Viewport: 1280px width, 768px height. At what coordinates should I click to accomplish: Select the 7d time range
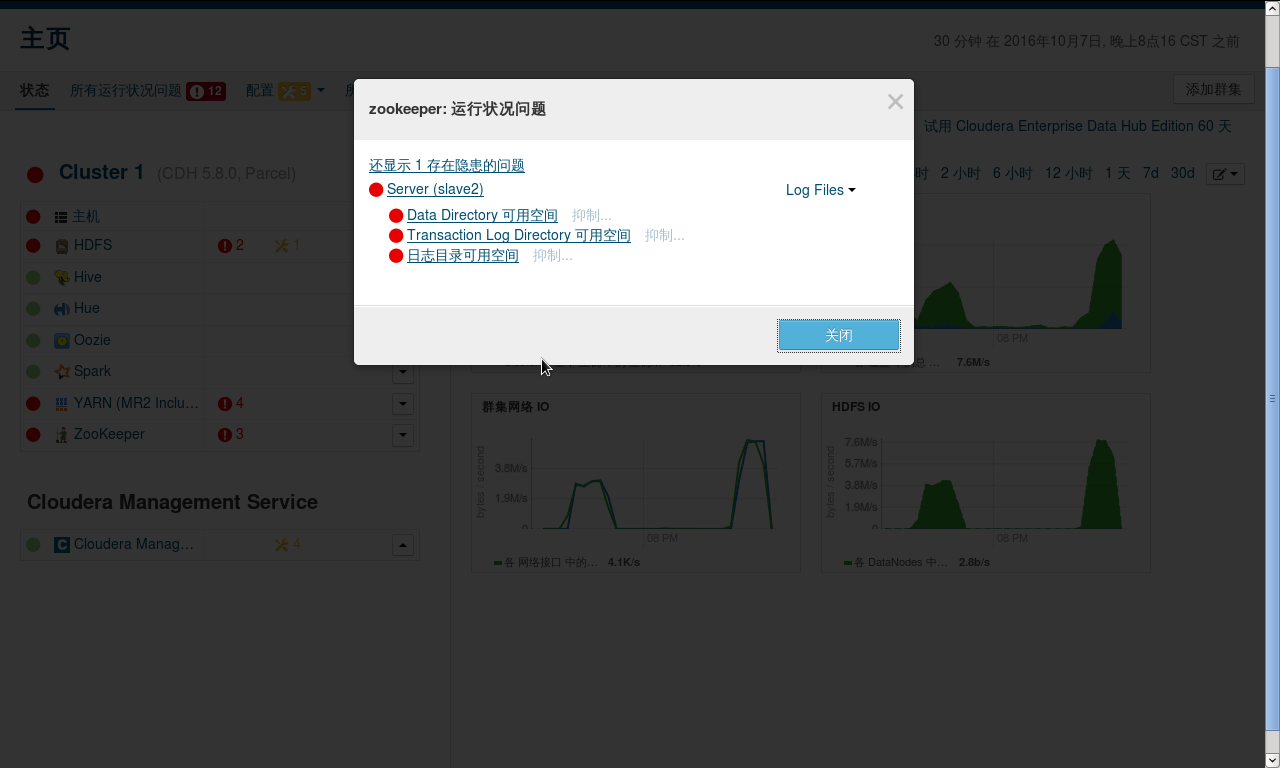(x=1151, y=173)
